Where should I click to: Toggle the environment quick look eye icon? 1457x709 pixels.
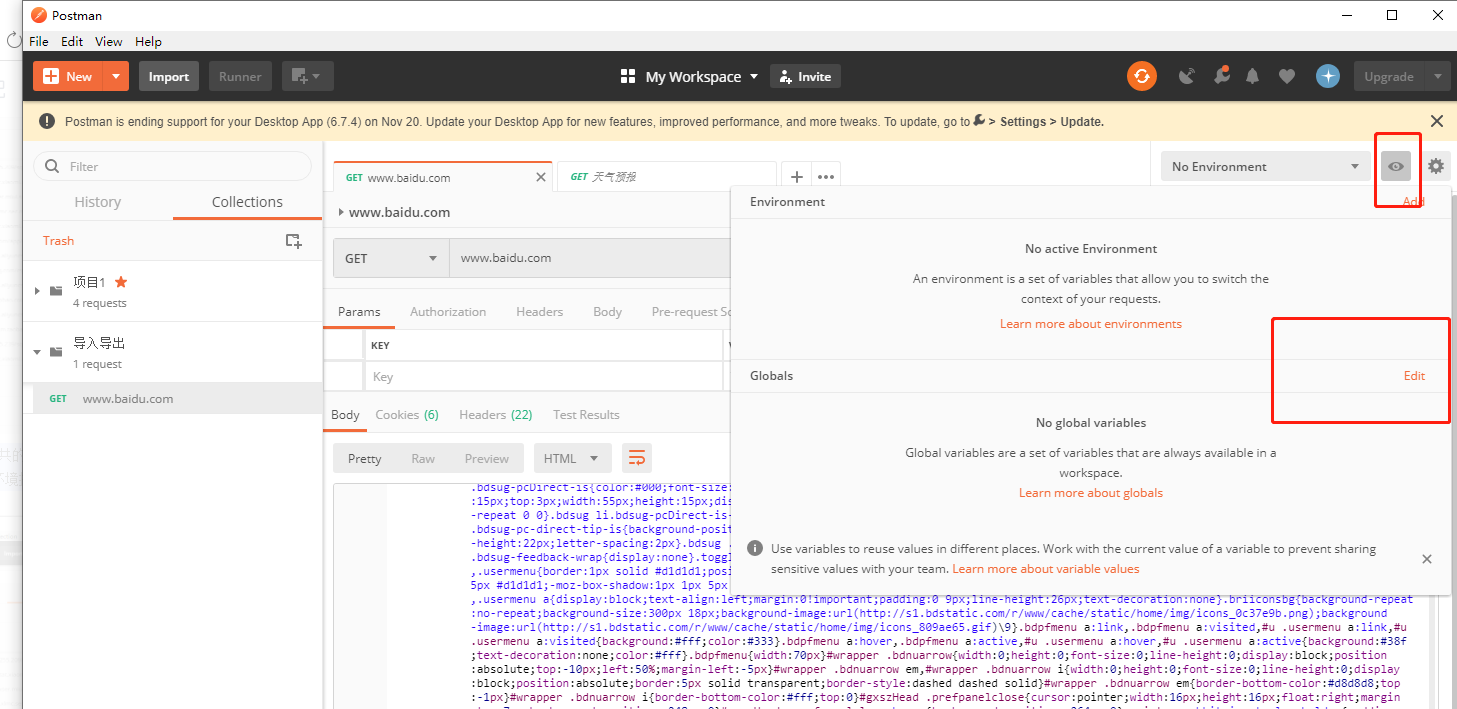click(1396, 167)
